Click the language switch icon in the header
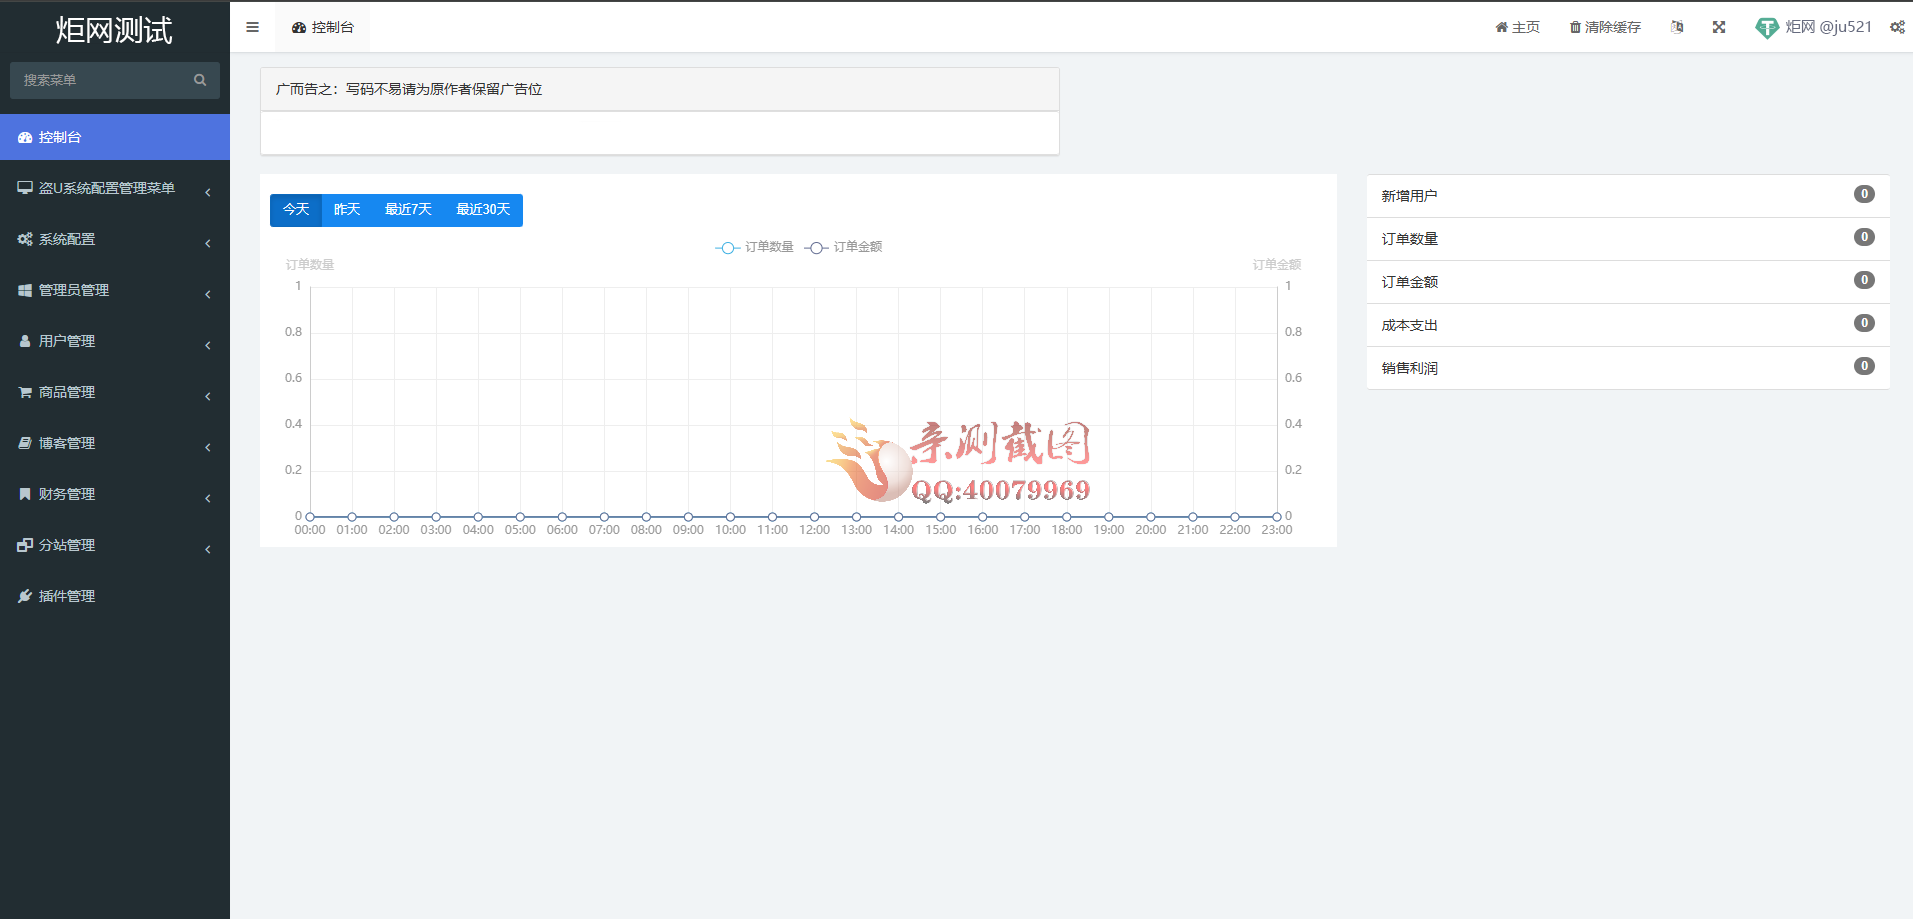 [x=1678, y=27]
